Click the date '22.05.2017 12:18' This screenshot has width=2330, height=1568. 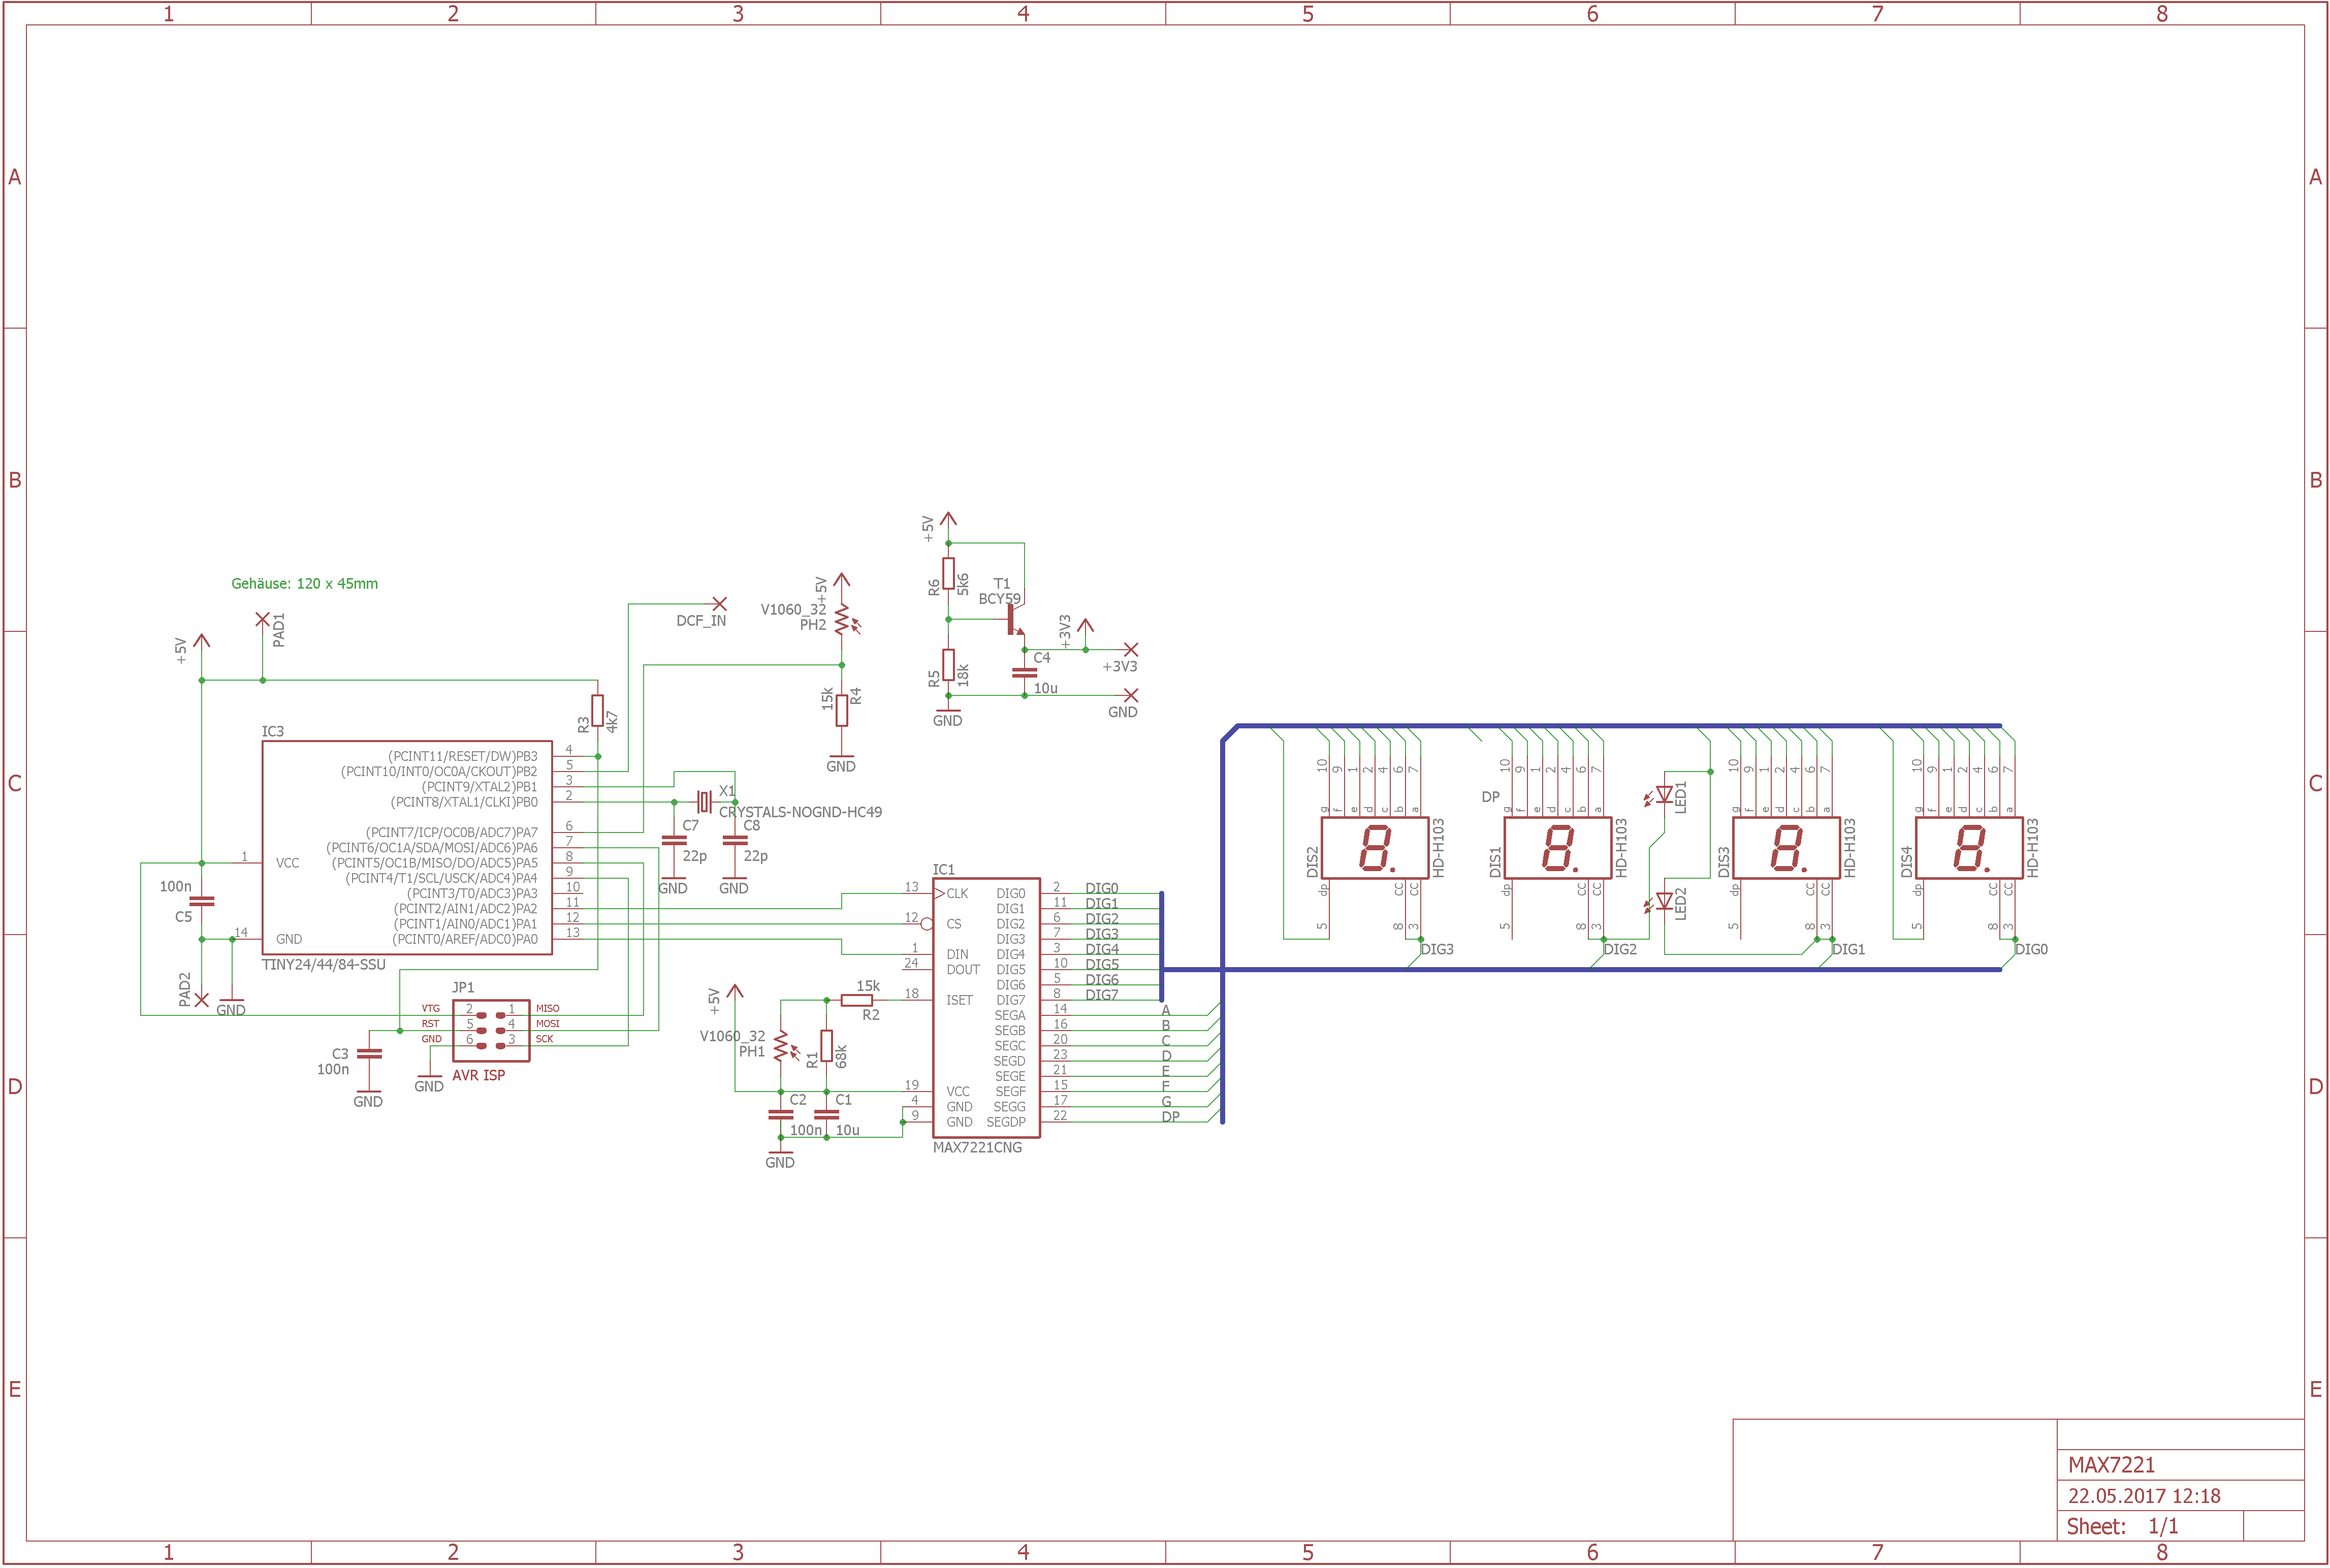[x=2144, y=1496]
